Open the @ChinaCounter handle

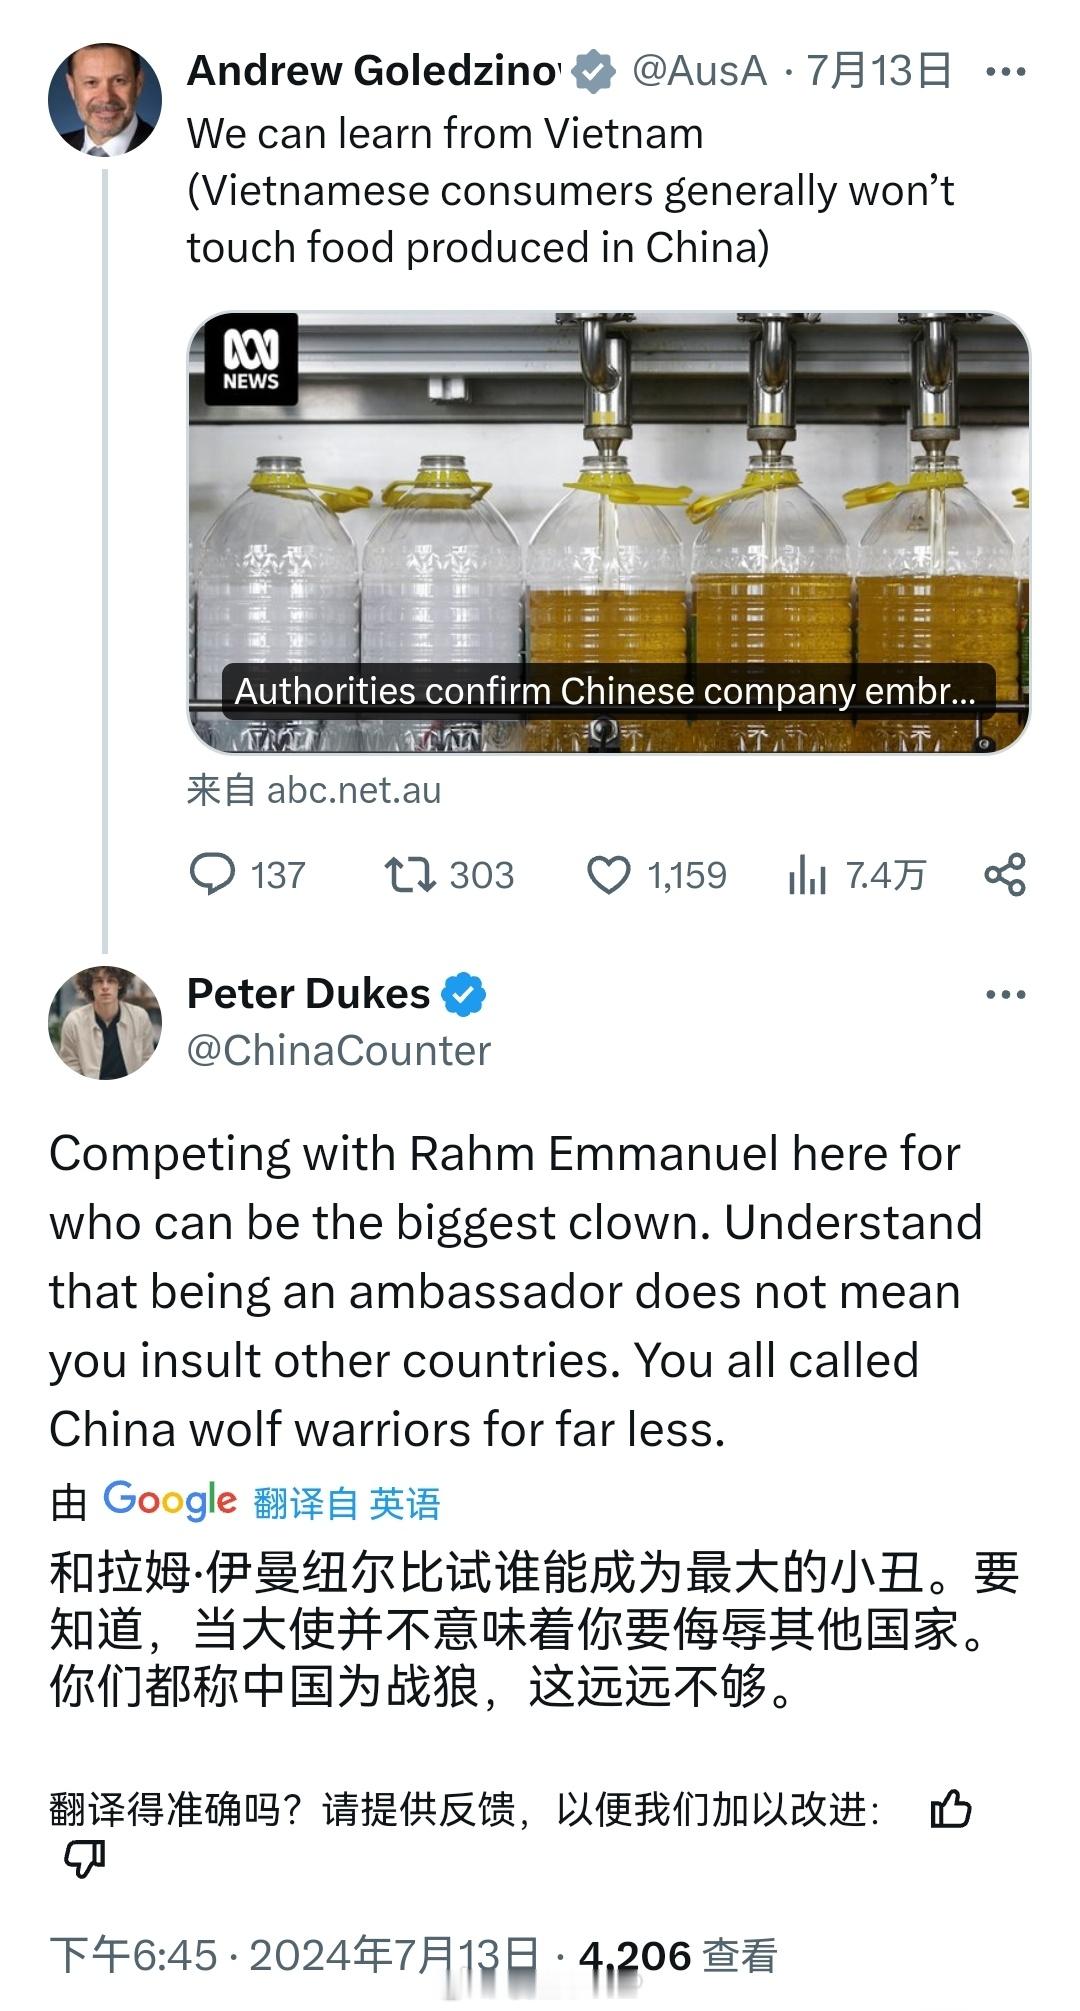tap(339, 1051)
